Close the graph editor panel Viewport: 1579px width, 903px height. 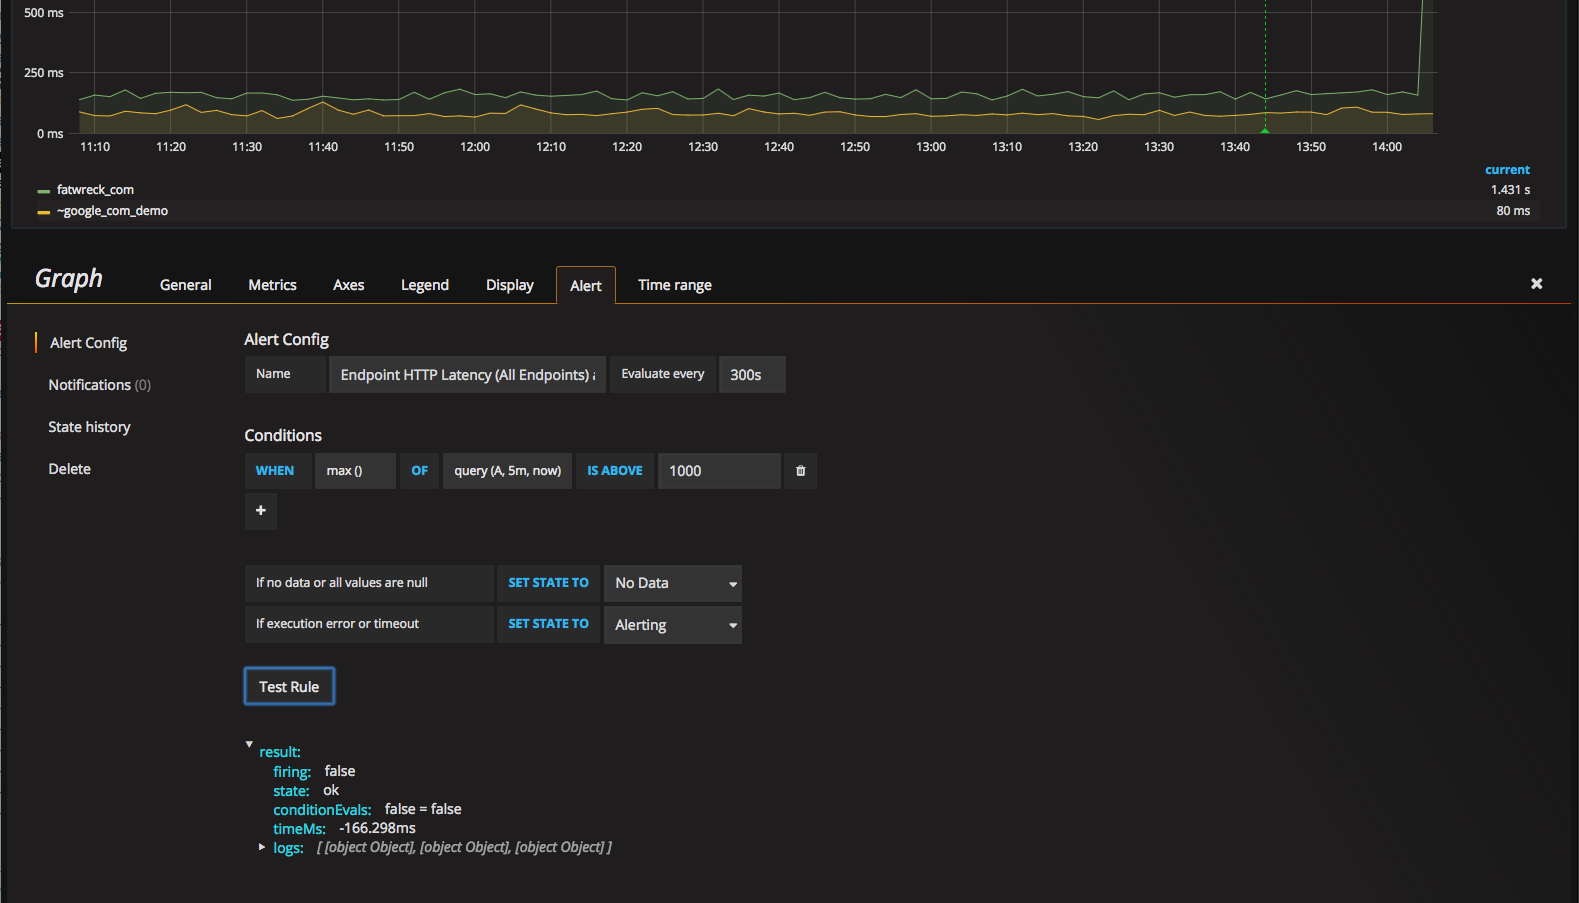click(1536, 284)
